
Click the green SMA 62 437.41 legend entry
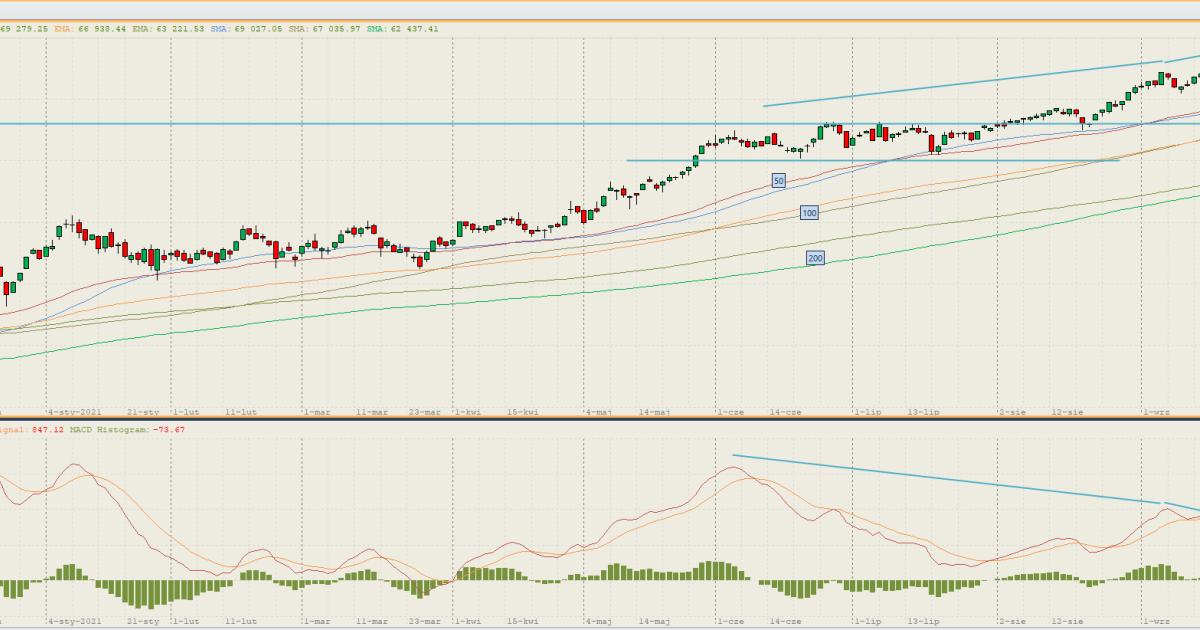click(402, 29)
